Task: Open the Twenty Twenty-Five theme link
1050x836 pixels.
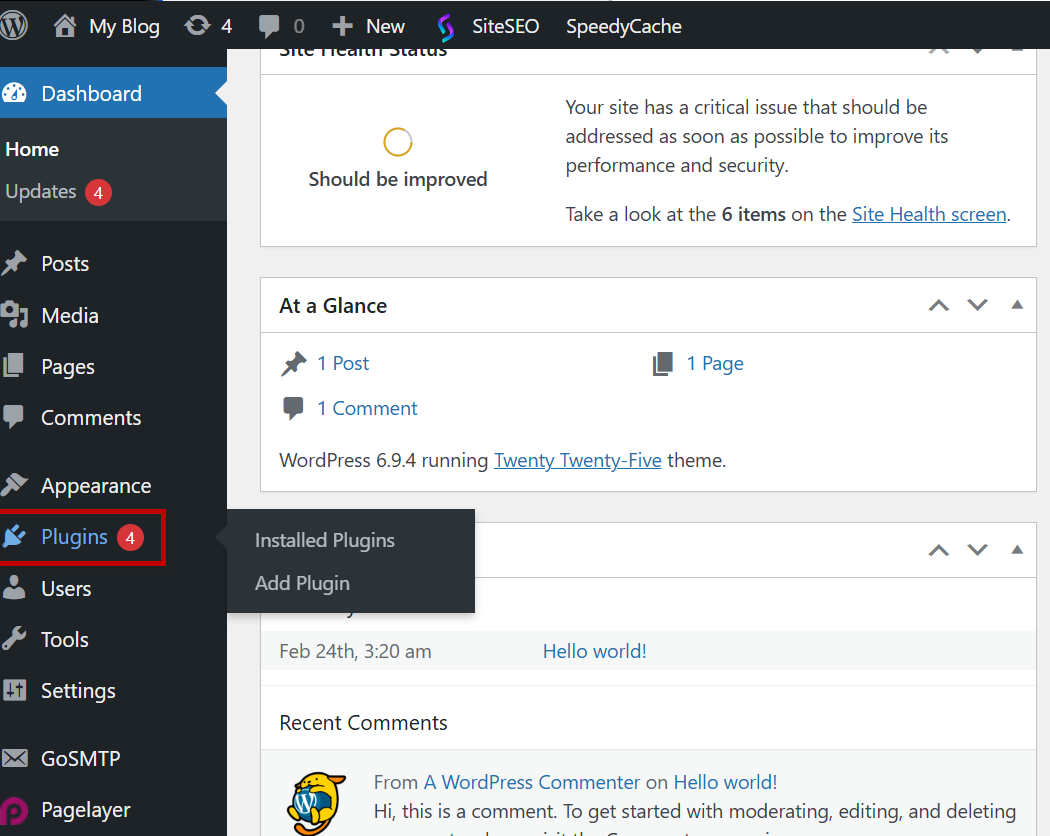Action: pos(577,461)
